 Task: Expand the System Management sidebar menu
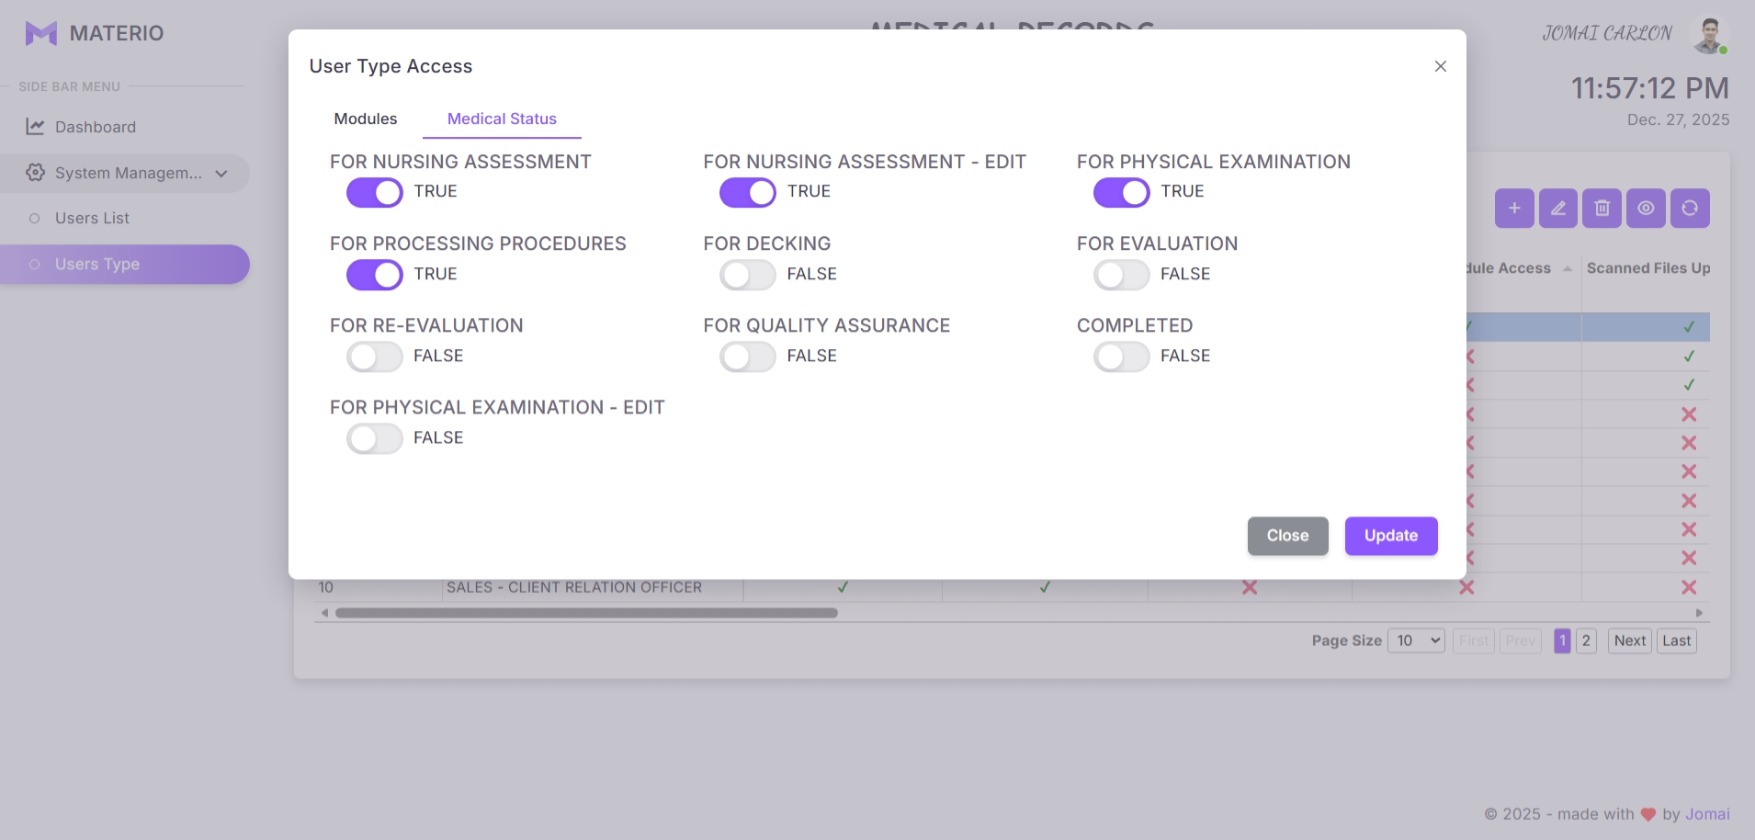coord(125,173)
